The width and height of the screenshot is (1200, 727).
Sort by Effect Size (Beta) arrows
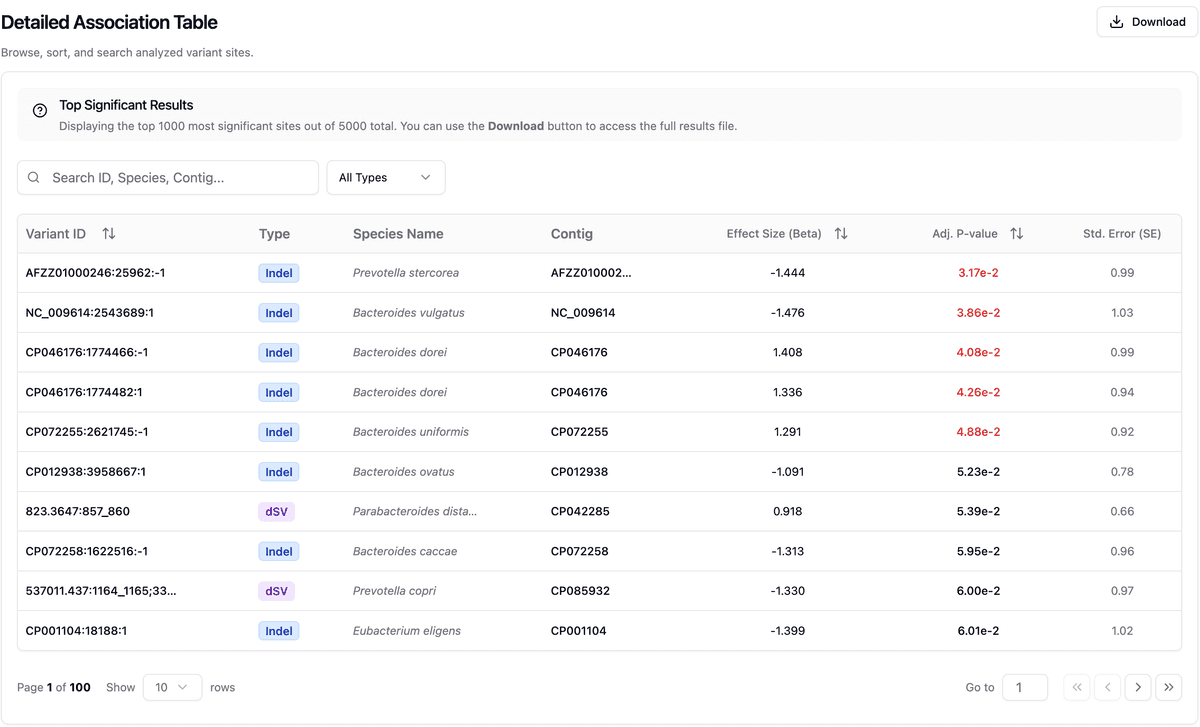(x=841, y=234)
